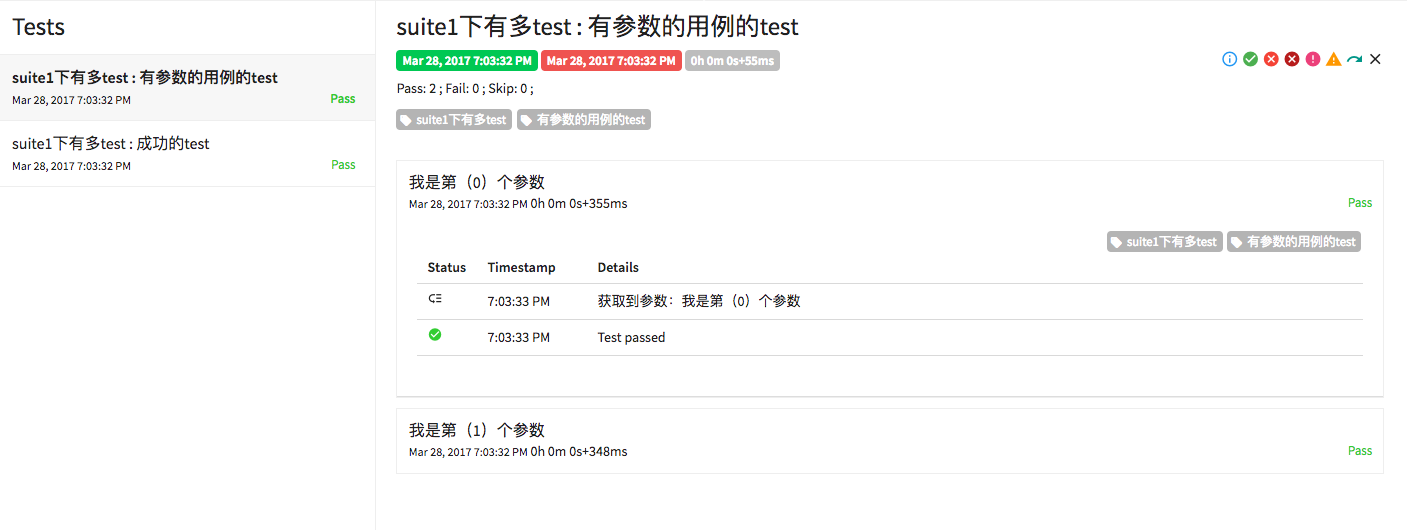Click the log icon in the 获取到参数 row

435,299
